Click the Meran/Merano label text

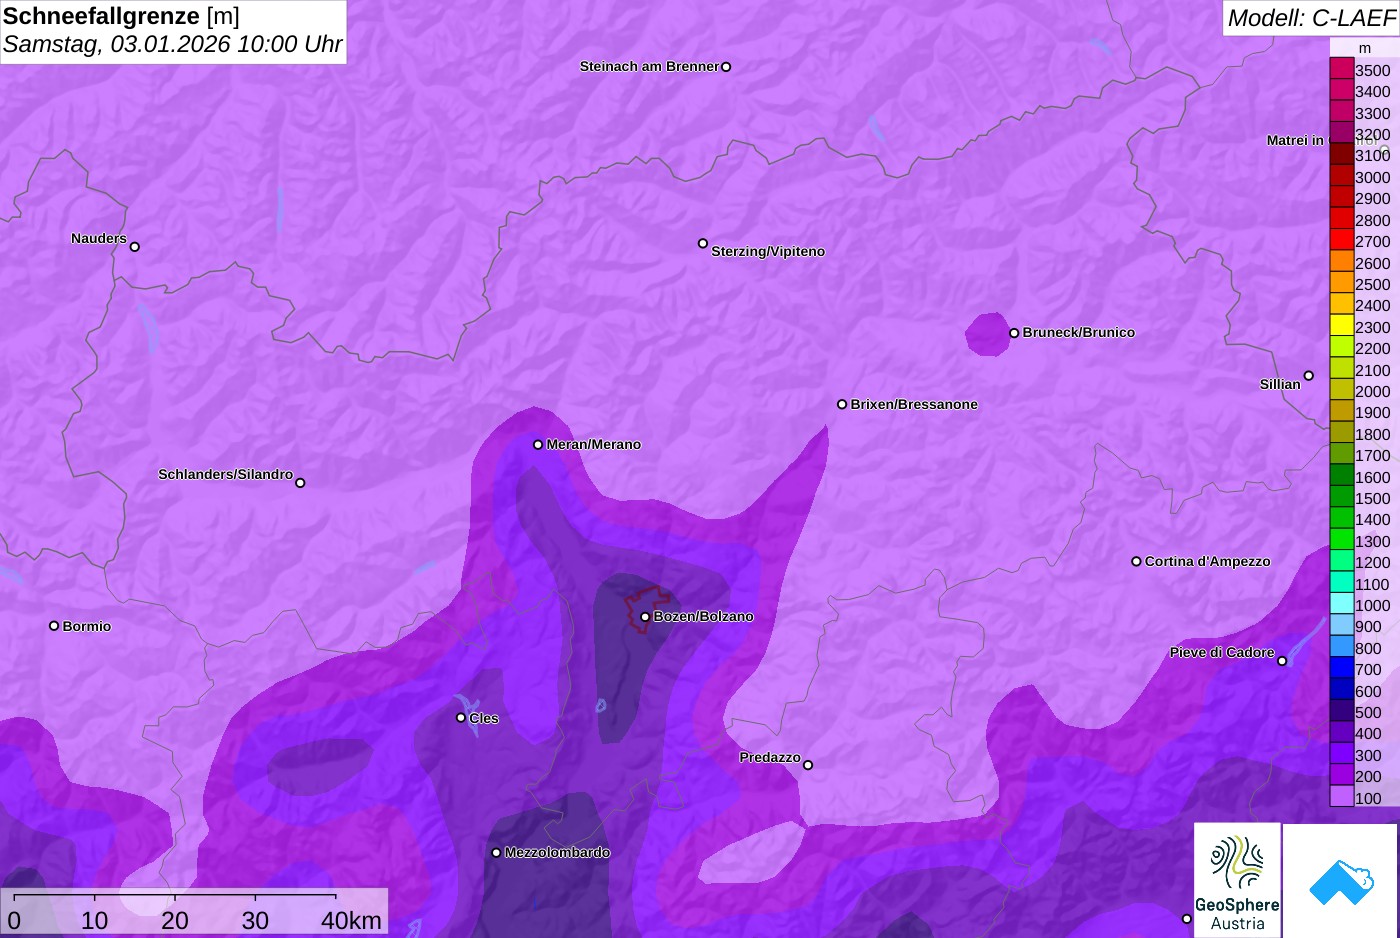click(593, 444)
